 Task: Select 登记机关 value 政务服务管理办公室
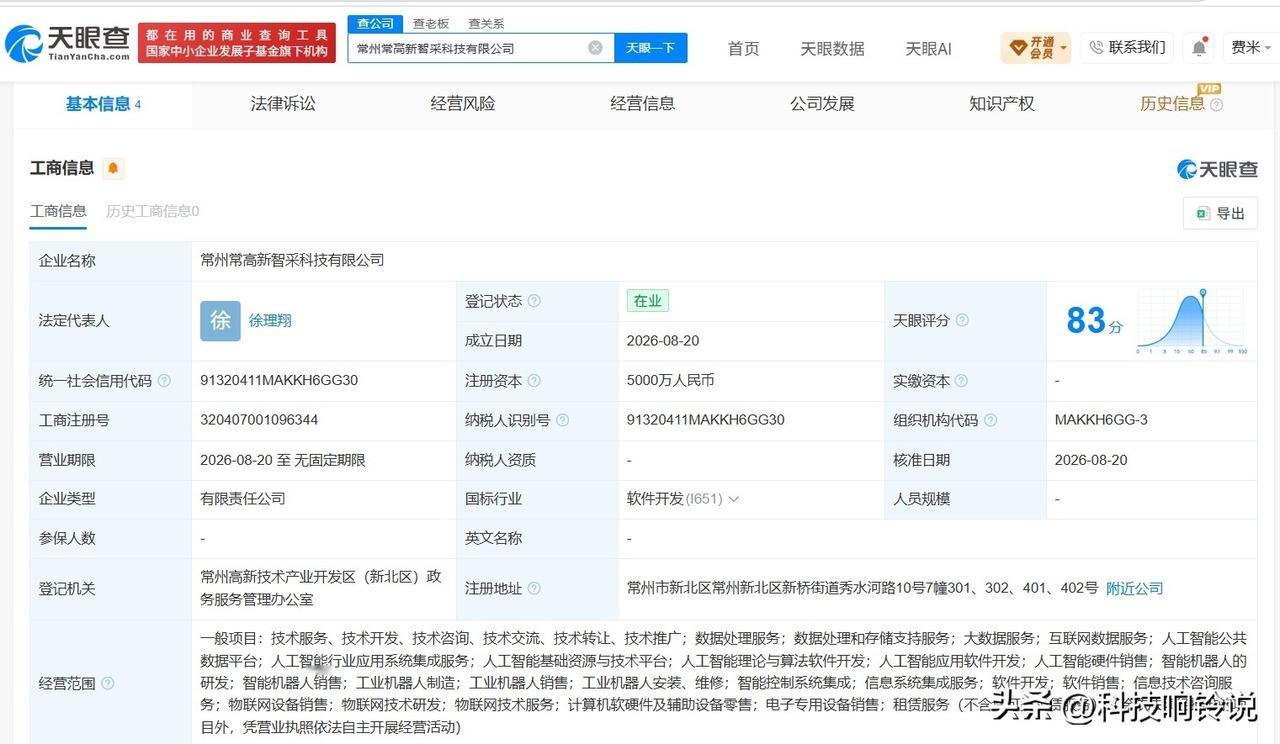pos(321,588)
